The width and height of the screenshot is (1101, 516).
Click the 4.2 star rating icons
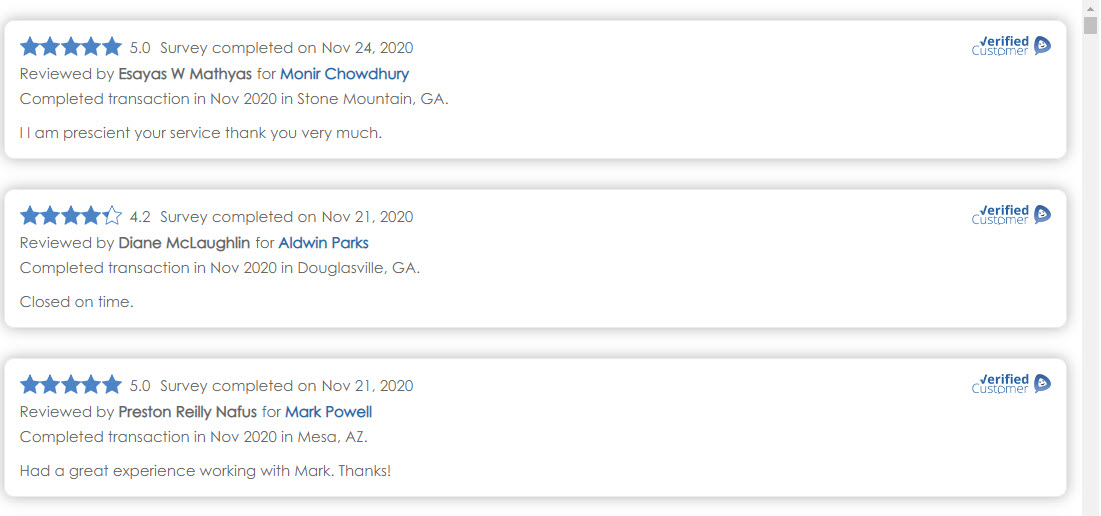(x=71, y=216)
